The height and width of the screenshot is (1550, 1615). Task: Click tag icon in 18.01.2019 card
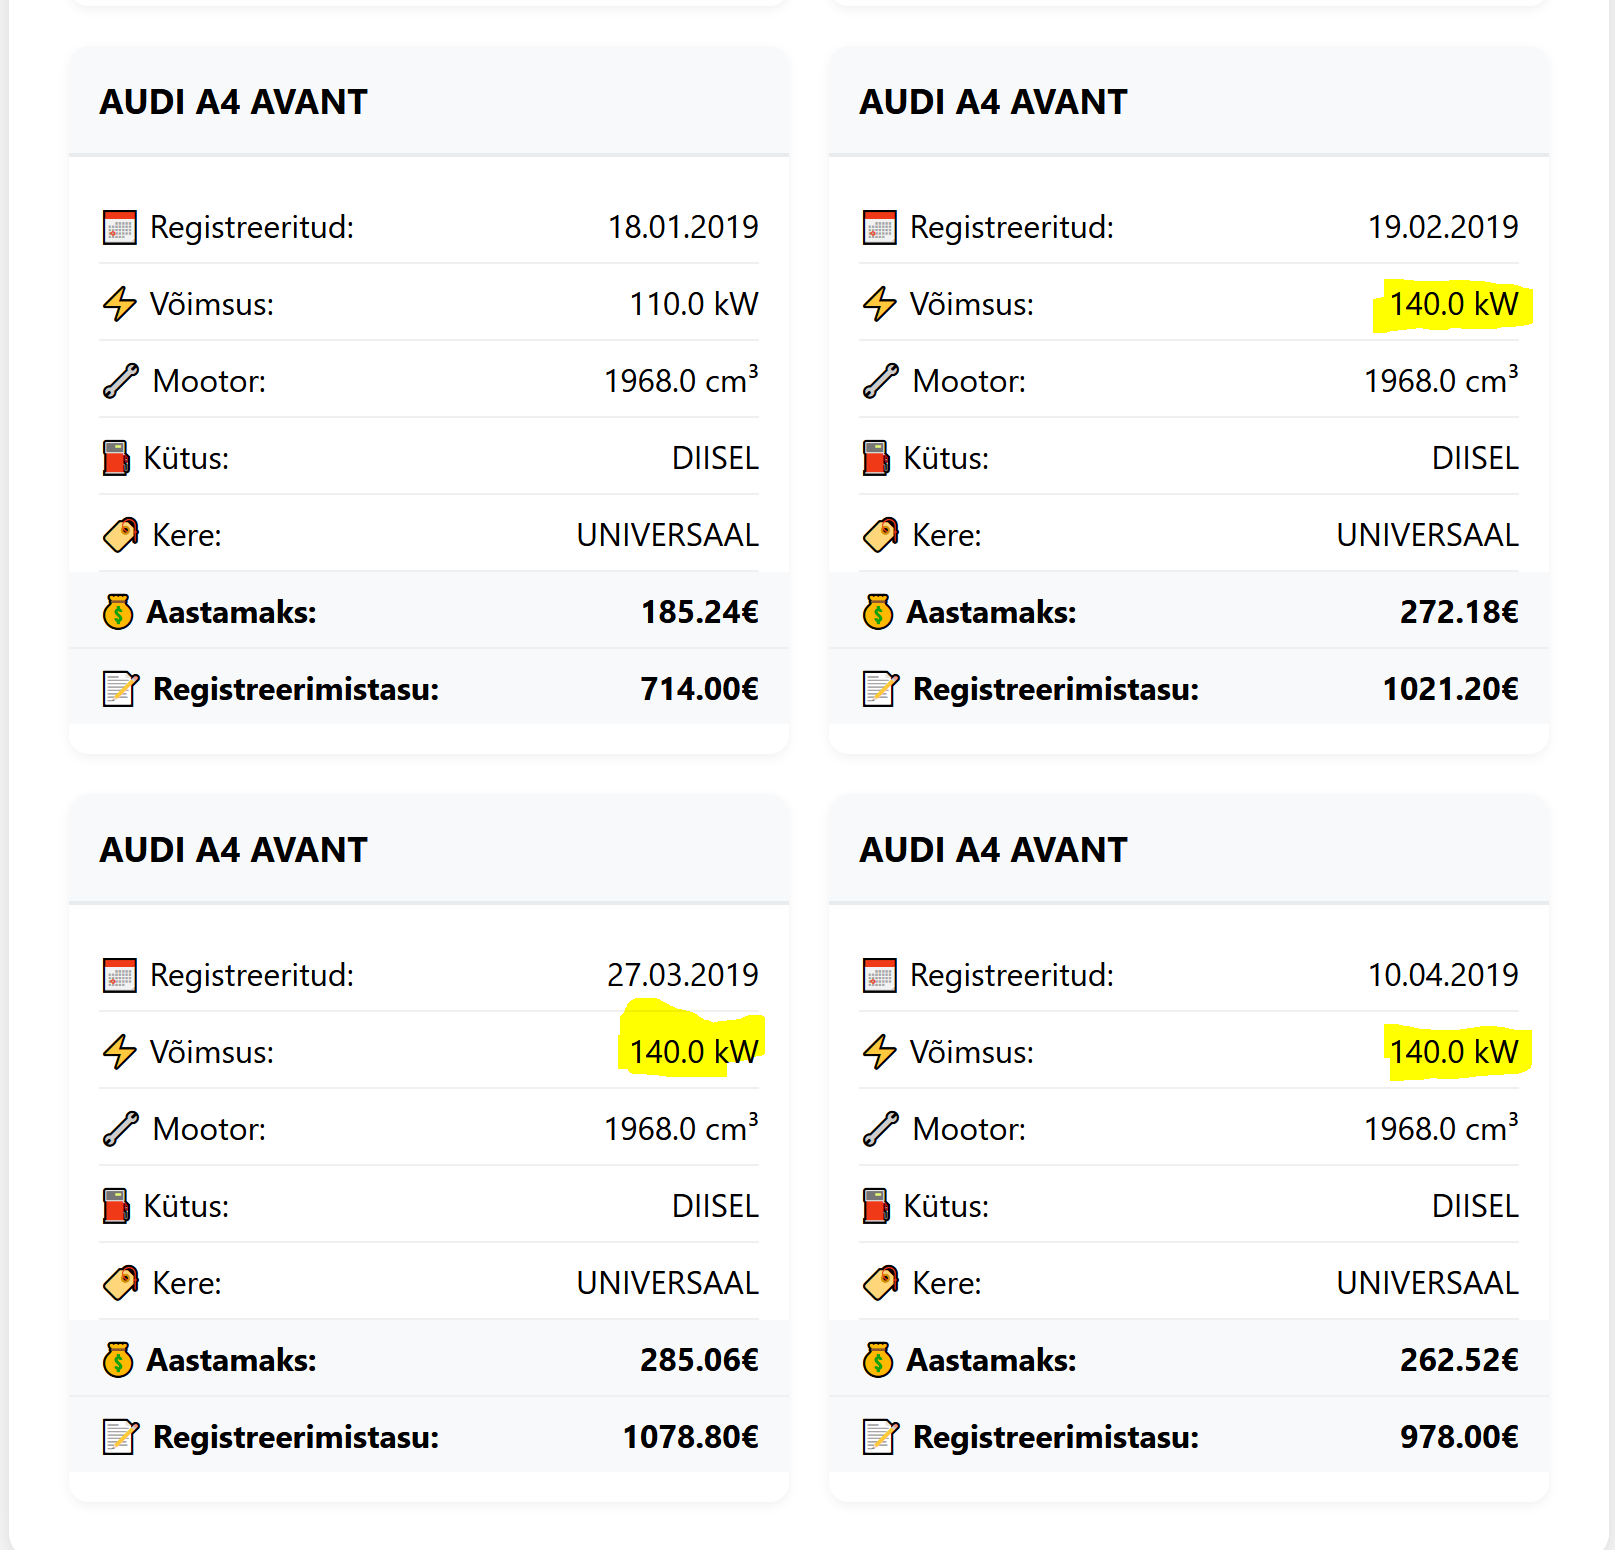click(120, 535)
